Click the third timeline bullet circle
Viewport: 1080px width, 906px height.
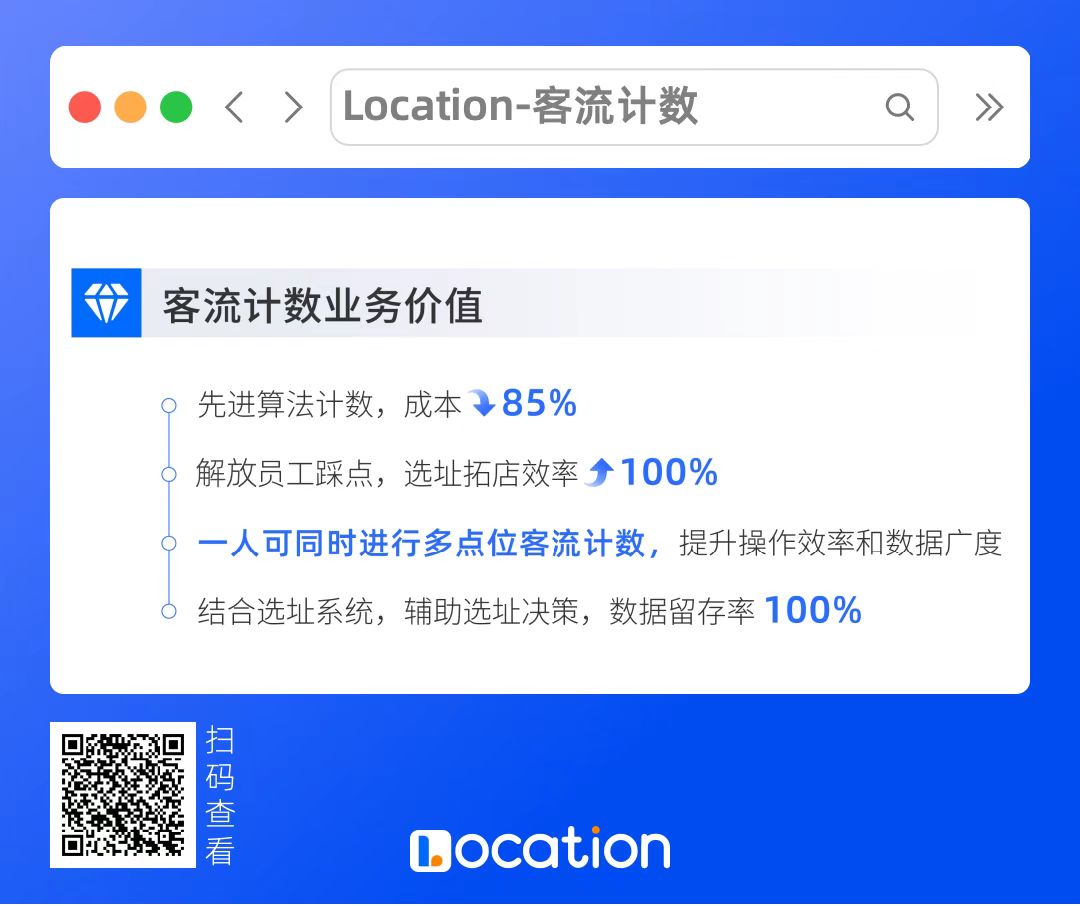point(169,543)
